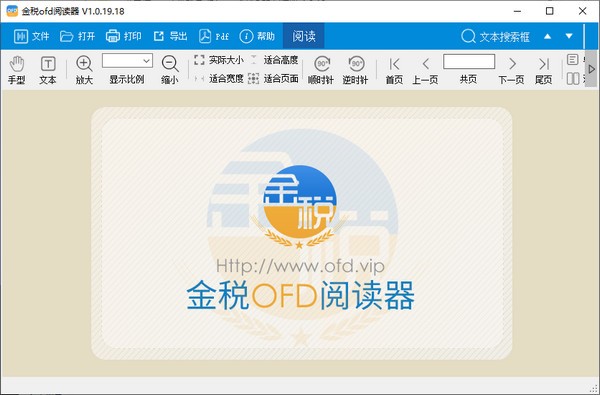Go to next search result down arrow
The height and width of the screenshot is (395, 600).
coord(569,36)
